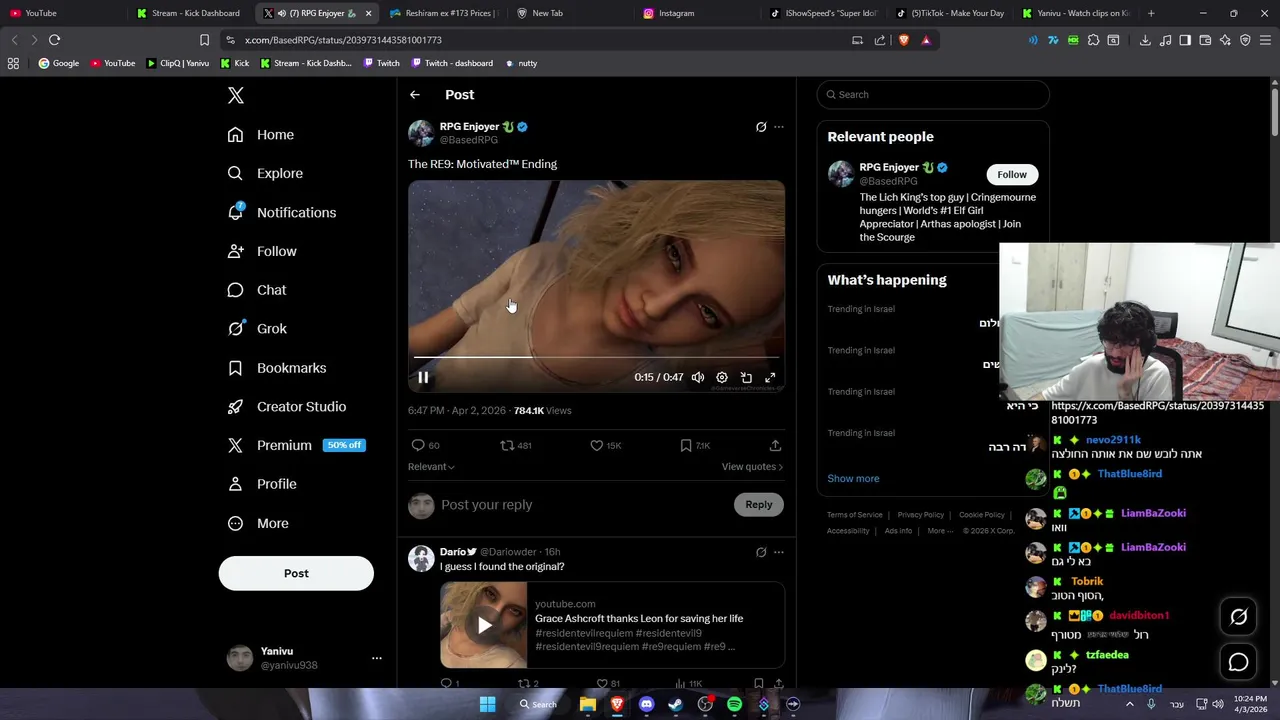Bookmark this page in the address bar
This screenshot has height=720, width=1280.
coord(204,40)
